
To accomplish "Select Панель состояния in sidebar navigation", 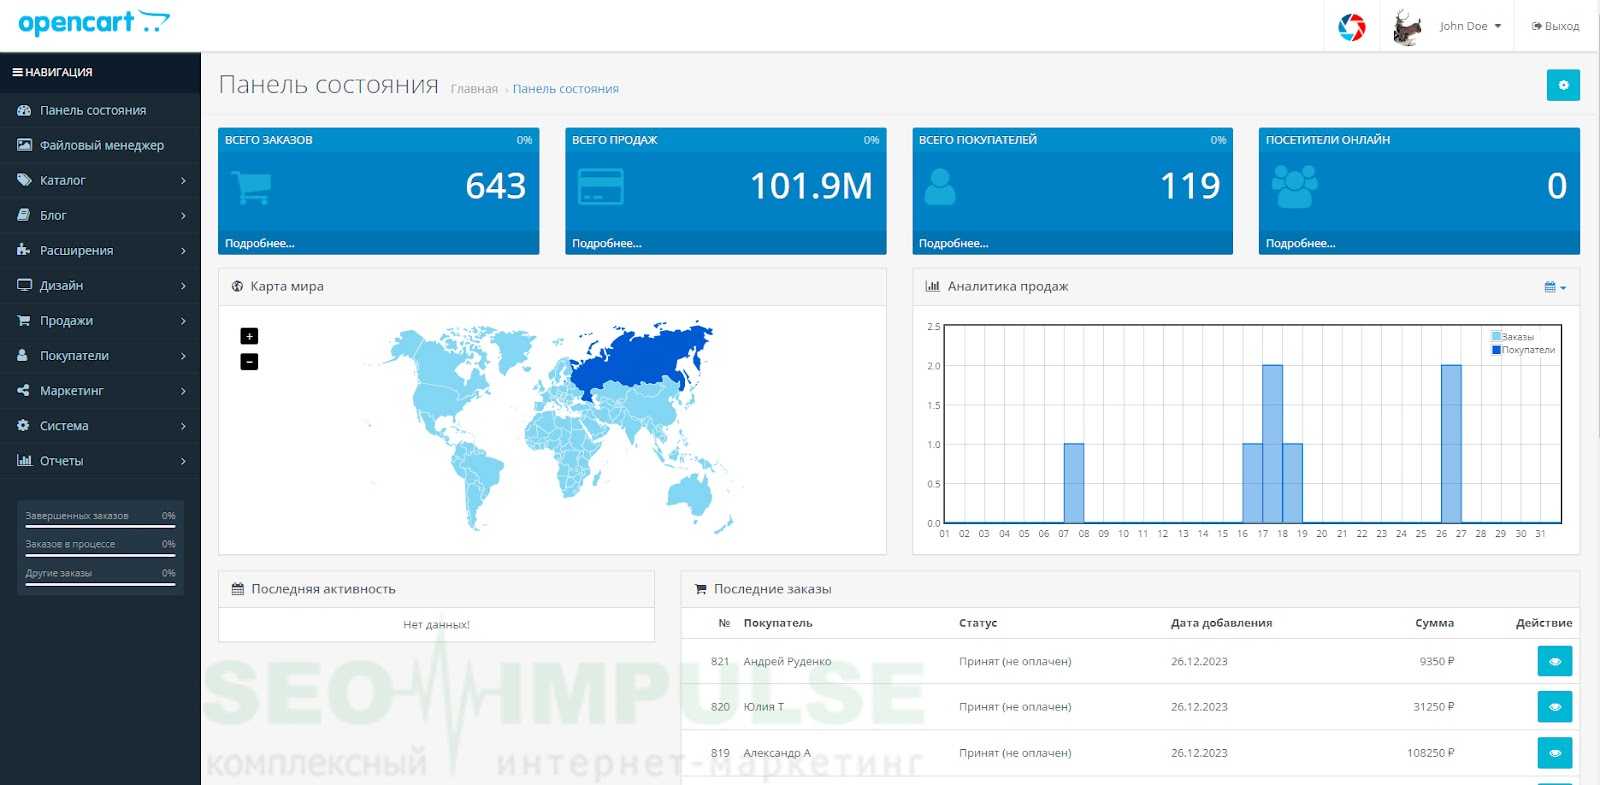I will (92, 111).
